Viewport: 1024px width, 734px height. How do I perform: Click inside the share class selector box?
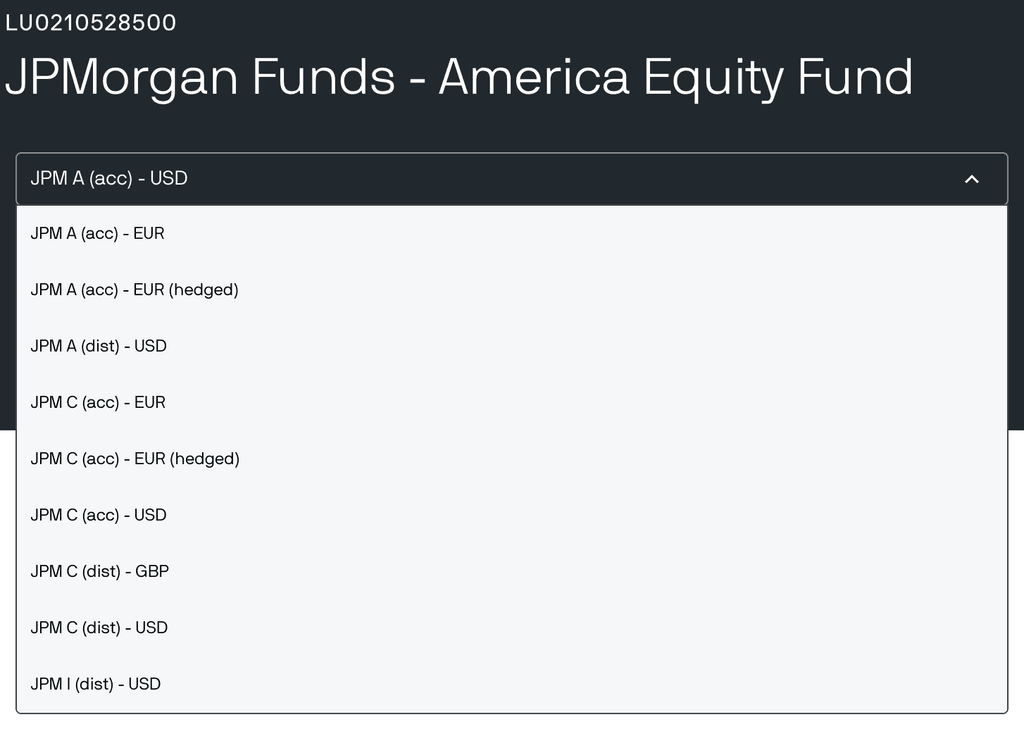pos(400,179)
